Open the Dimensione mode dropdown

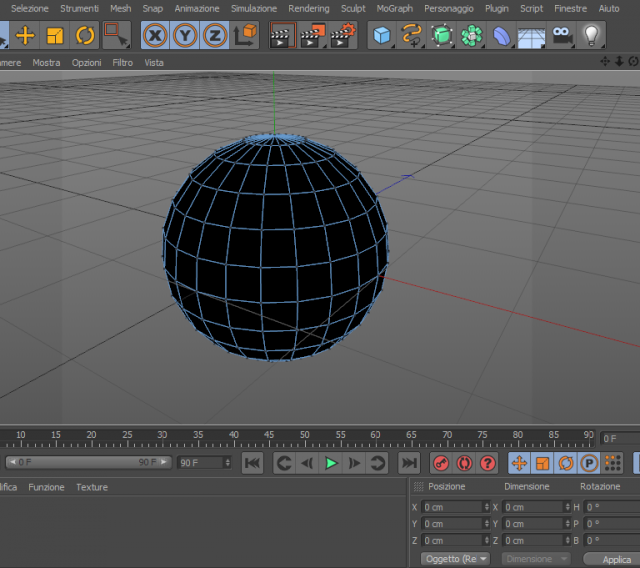click(536, 559)
